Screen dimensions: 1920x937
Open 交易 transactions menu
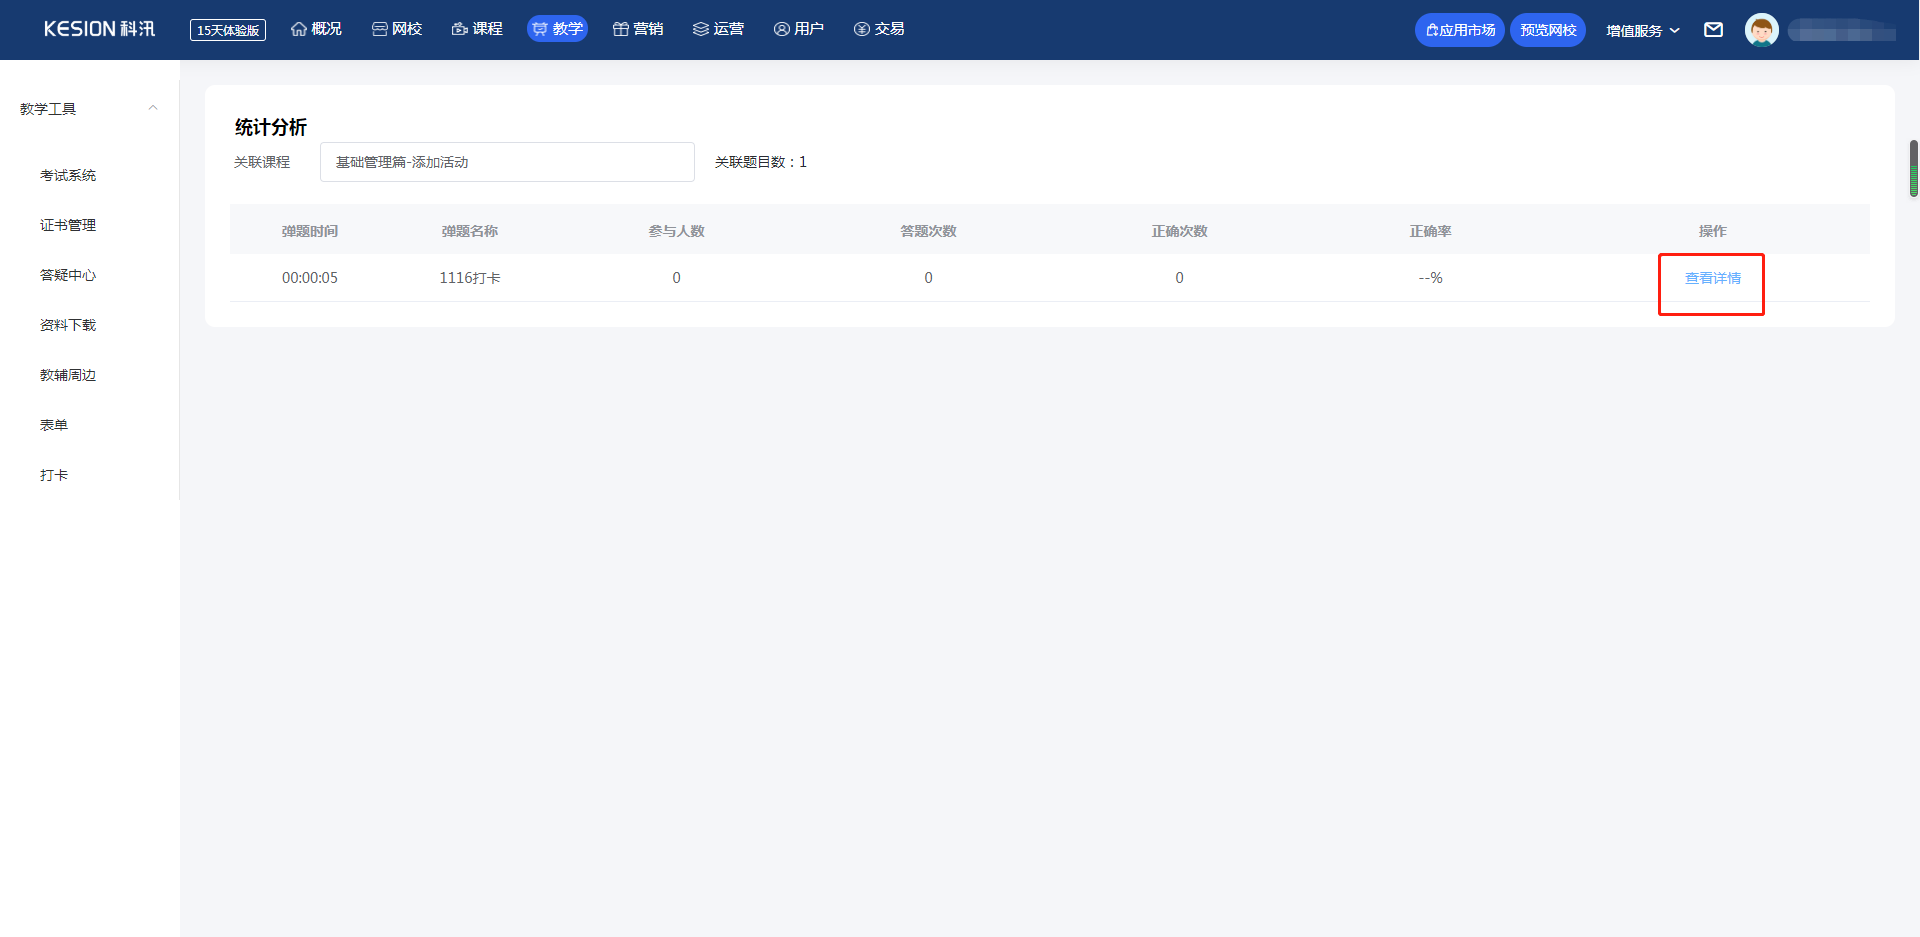click(x=879, y=29)
